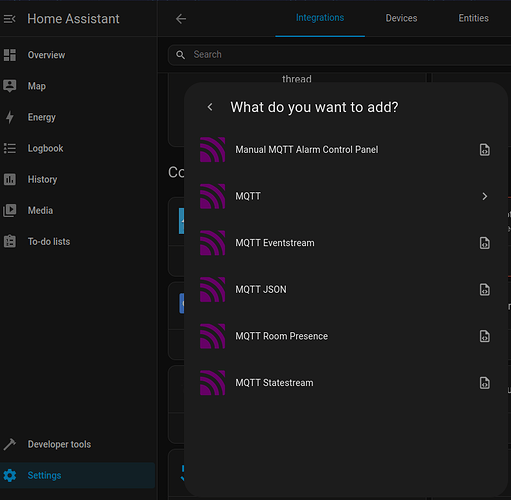The image size is (511, 500).
Task: Click the Overview dashboard icon
Action: click(10, 55)
